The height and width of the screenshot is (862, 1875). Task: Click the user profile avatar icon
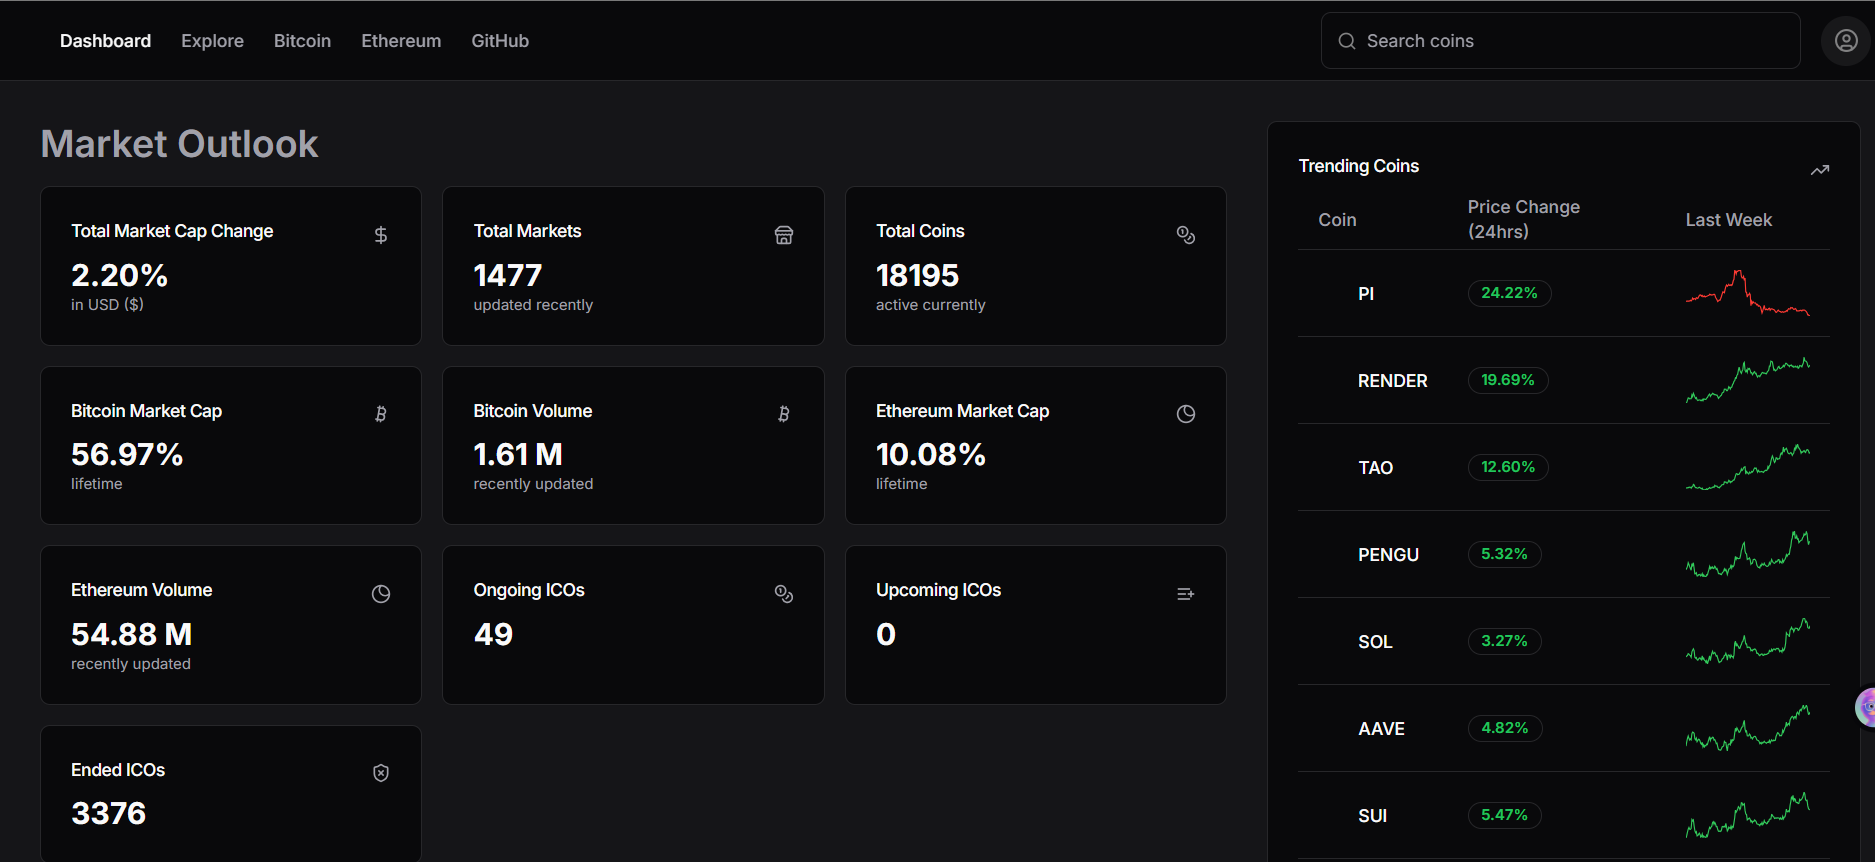click(x=1845, y=41)
